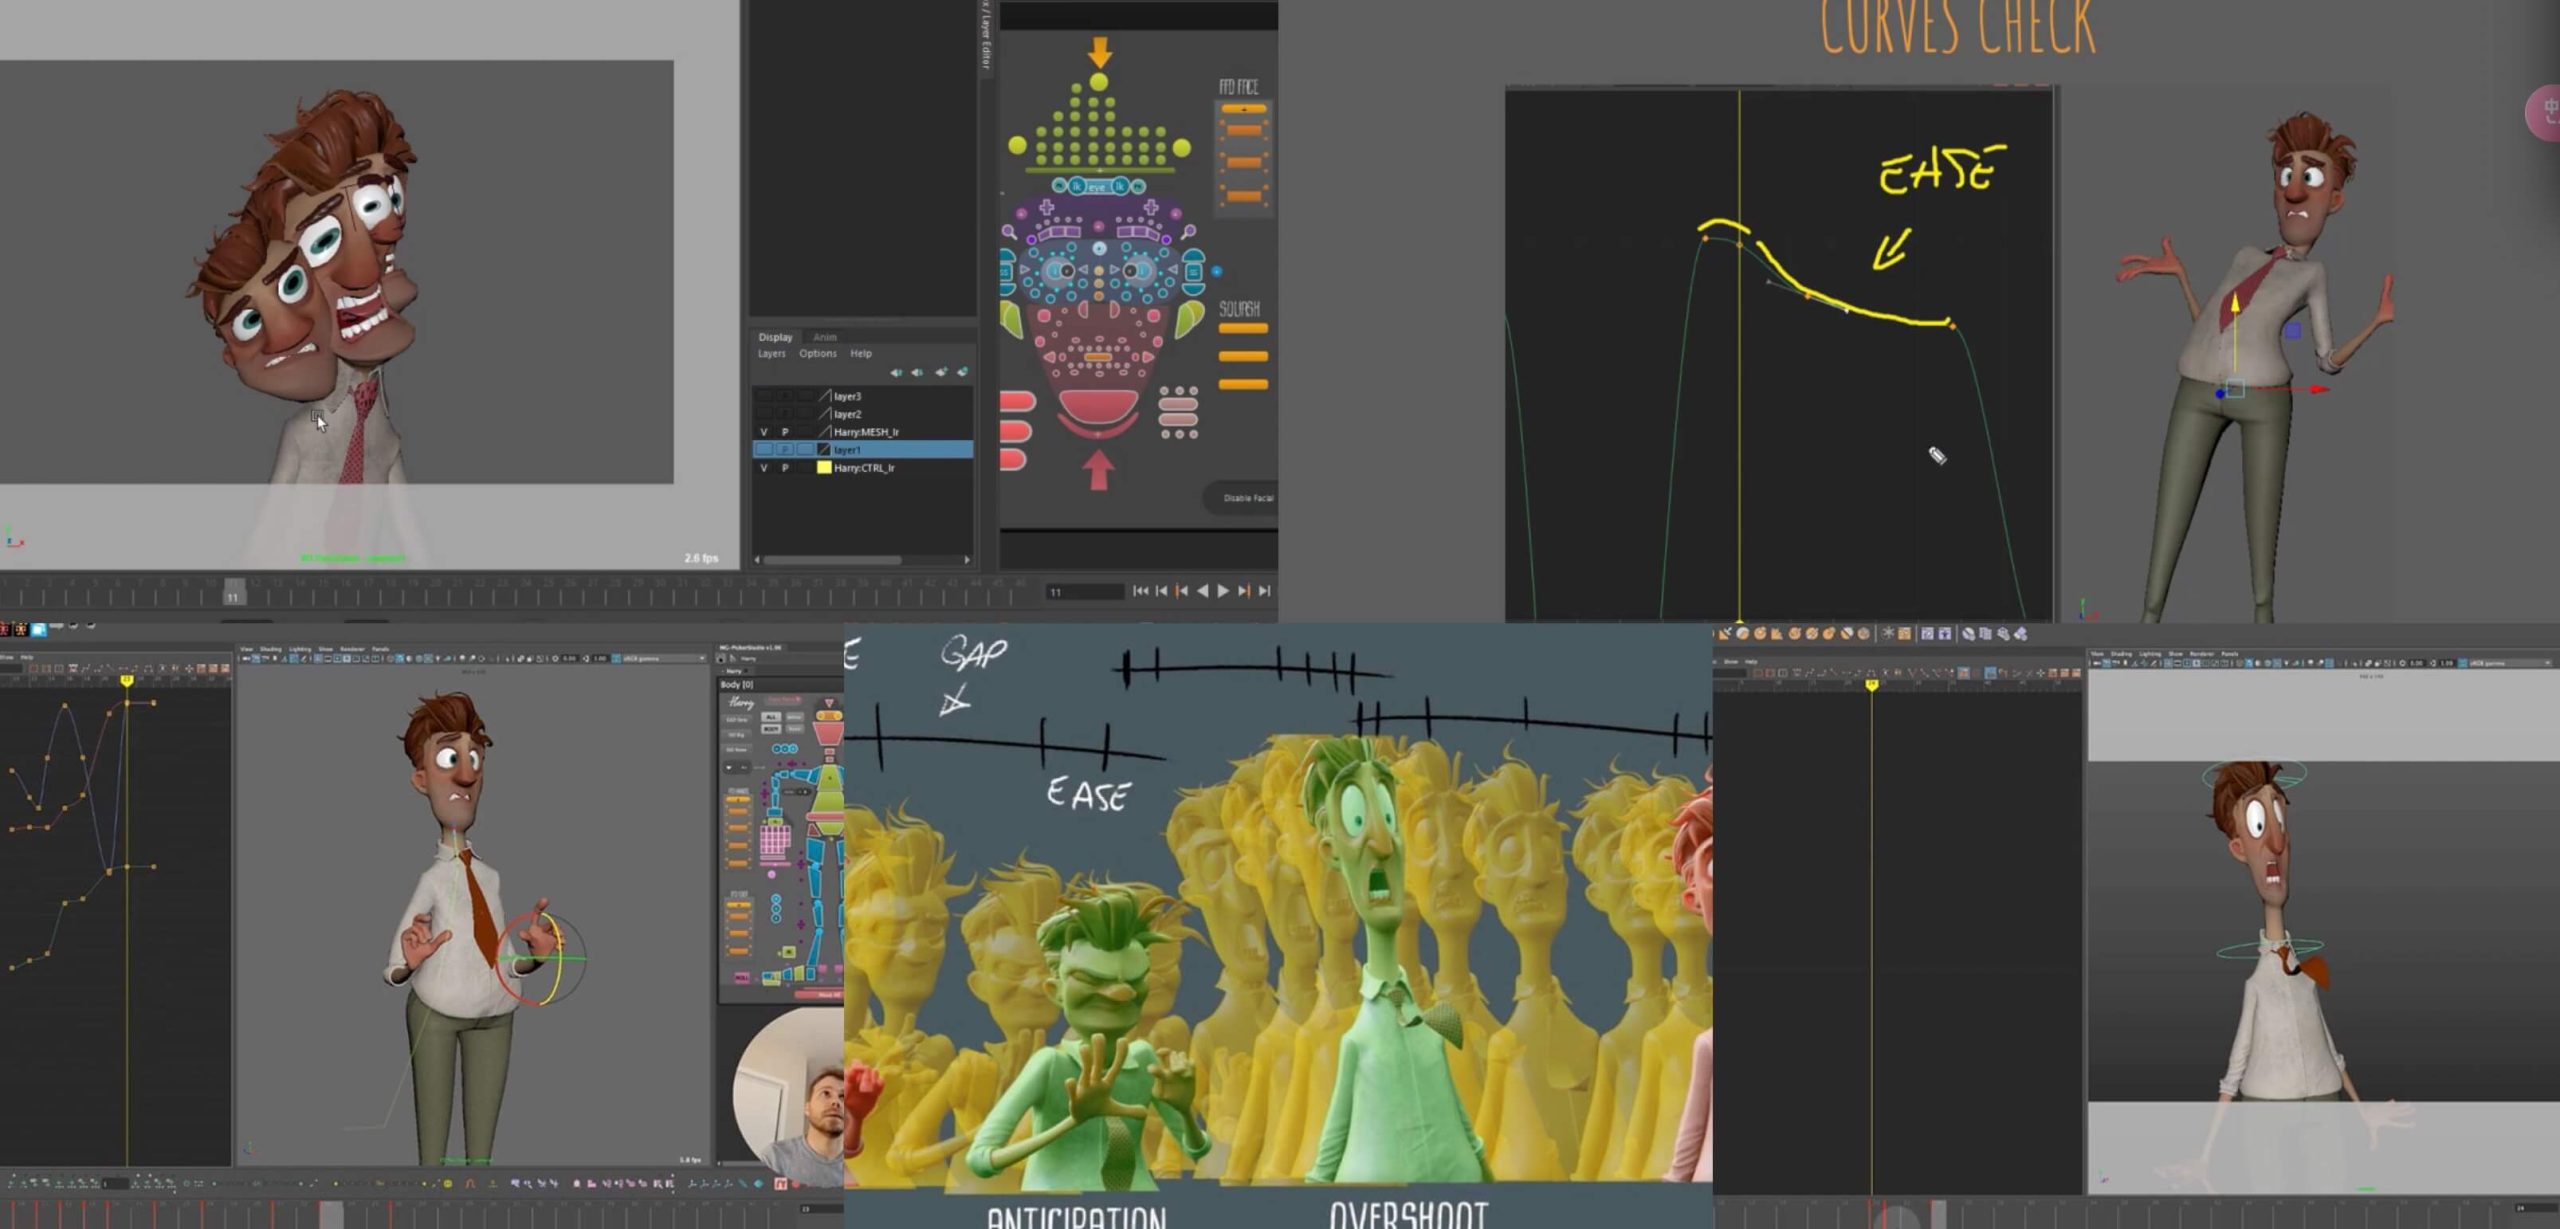Play animation forwards

click(1223, 591)
